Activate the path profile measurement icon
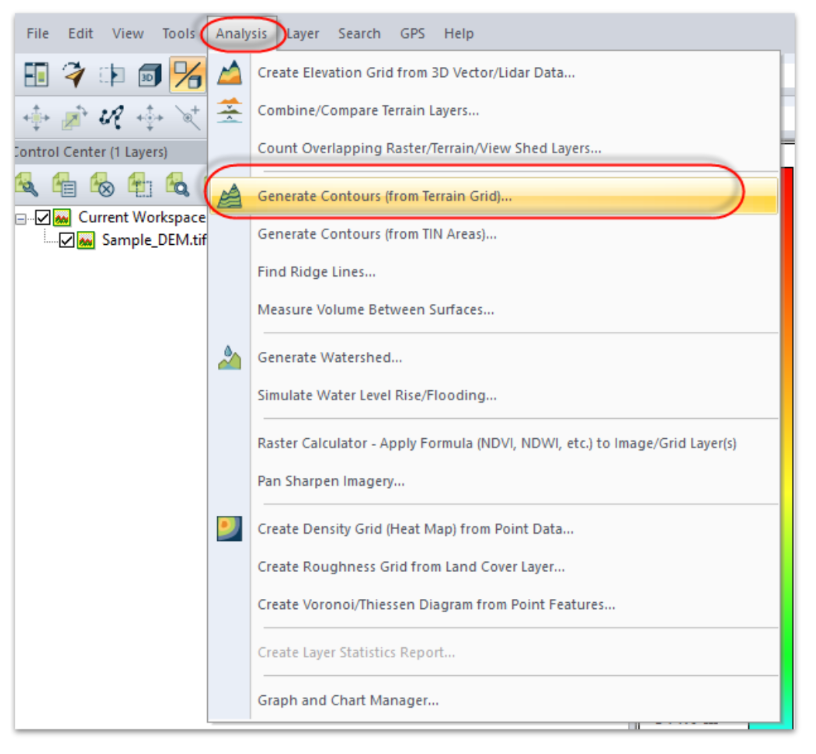Viewport: 816px width, 754px height. coord(112,117)
